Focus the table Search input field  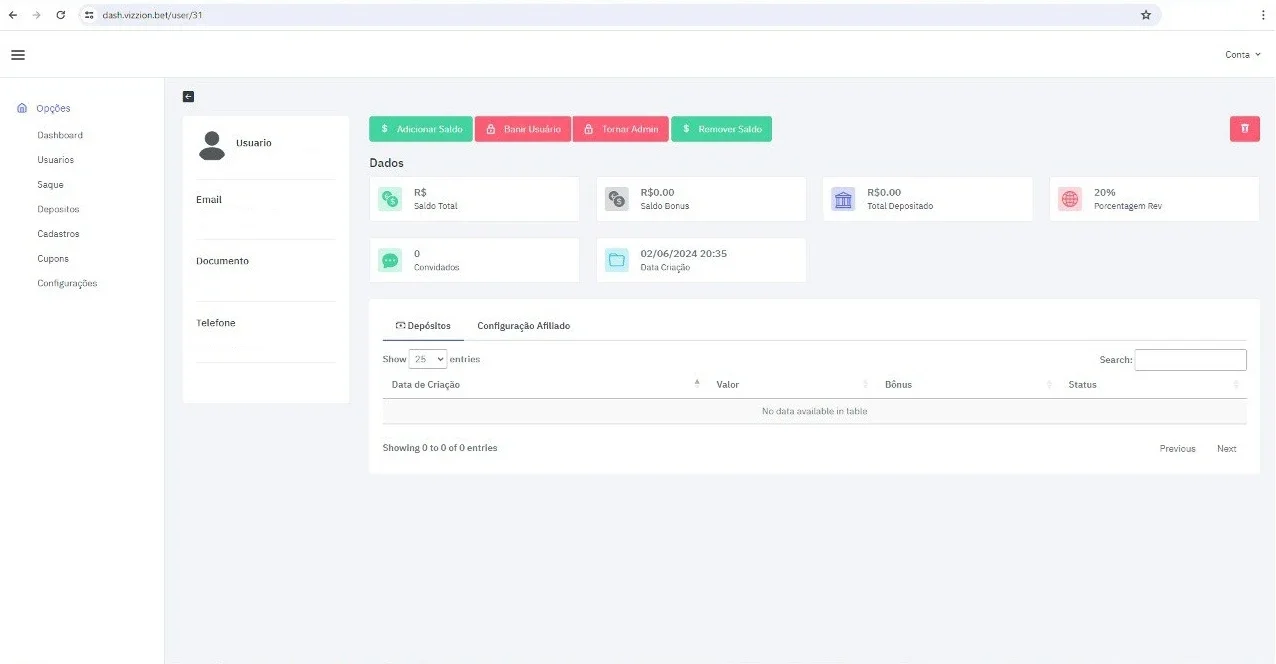tap(1190, 360)
